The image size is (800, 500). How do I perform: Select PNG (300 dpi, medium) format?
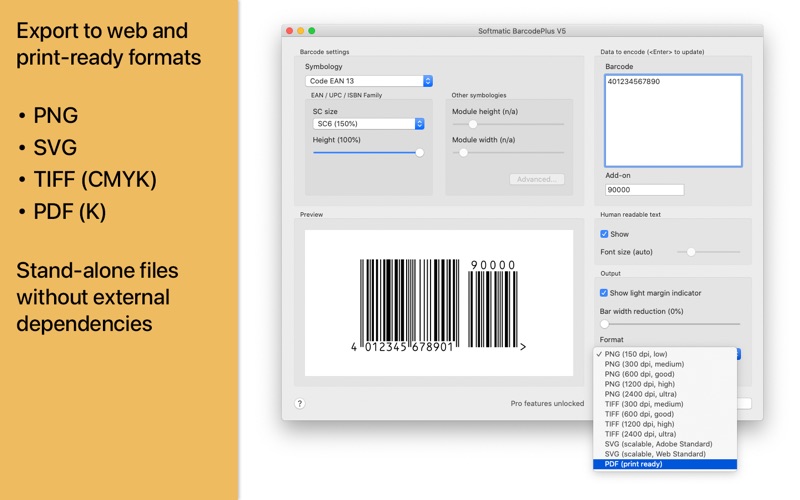(x=665, y=364)
